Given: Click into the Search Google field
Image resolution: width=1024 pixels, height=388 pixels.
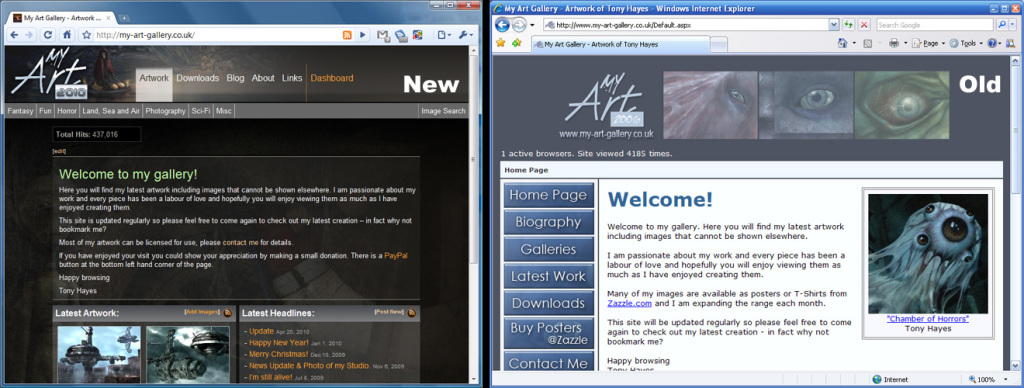Looking at the screenshot, I should click(x=935, y=25).
